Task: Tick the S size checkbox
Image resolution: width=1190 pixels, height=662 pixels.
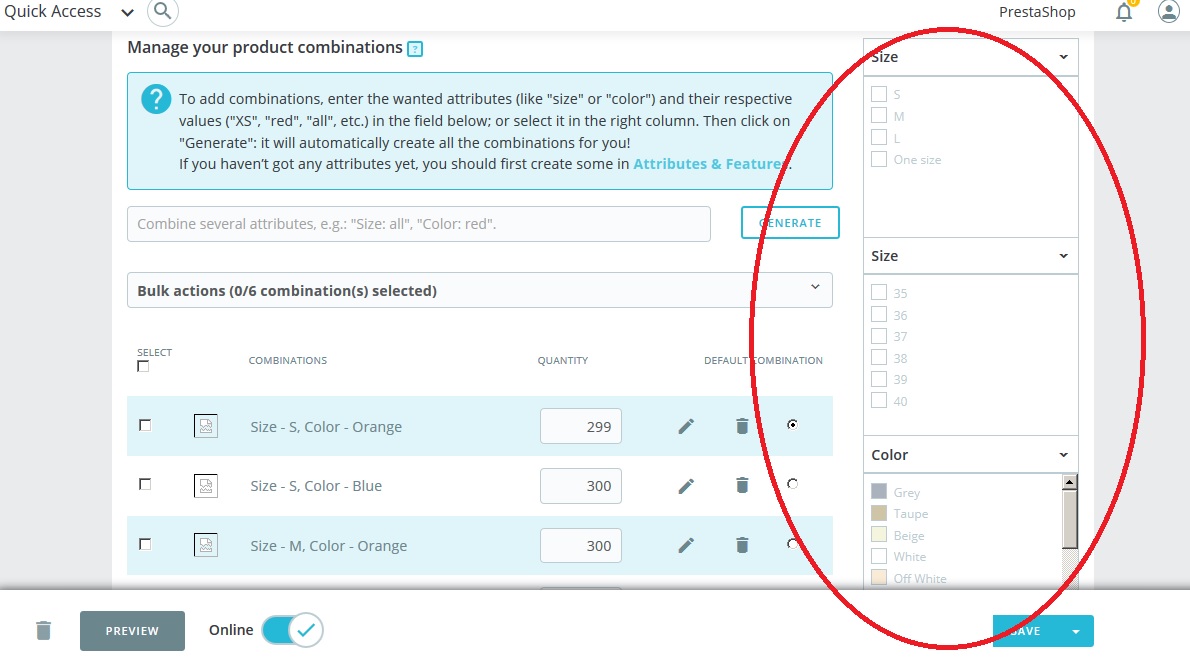Action: (x=879, y=94)
